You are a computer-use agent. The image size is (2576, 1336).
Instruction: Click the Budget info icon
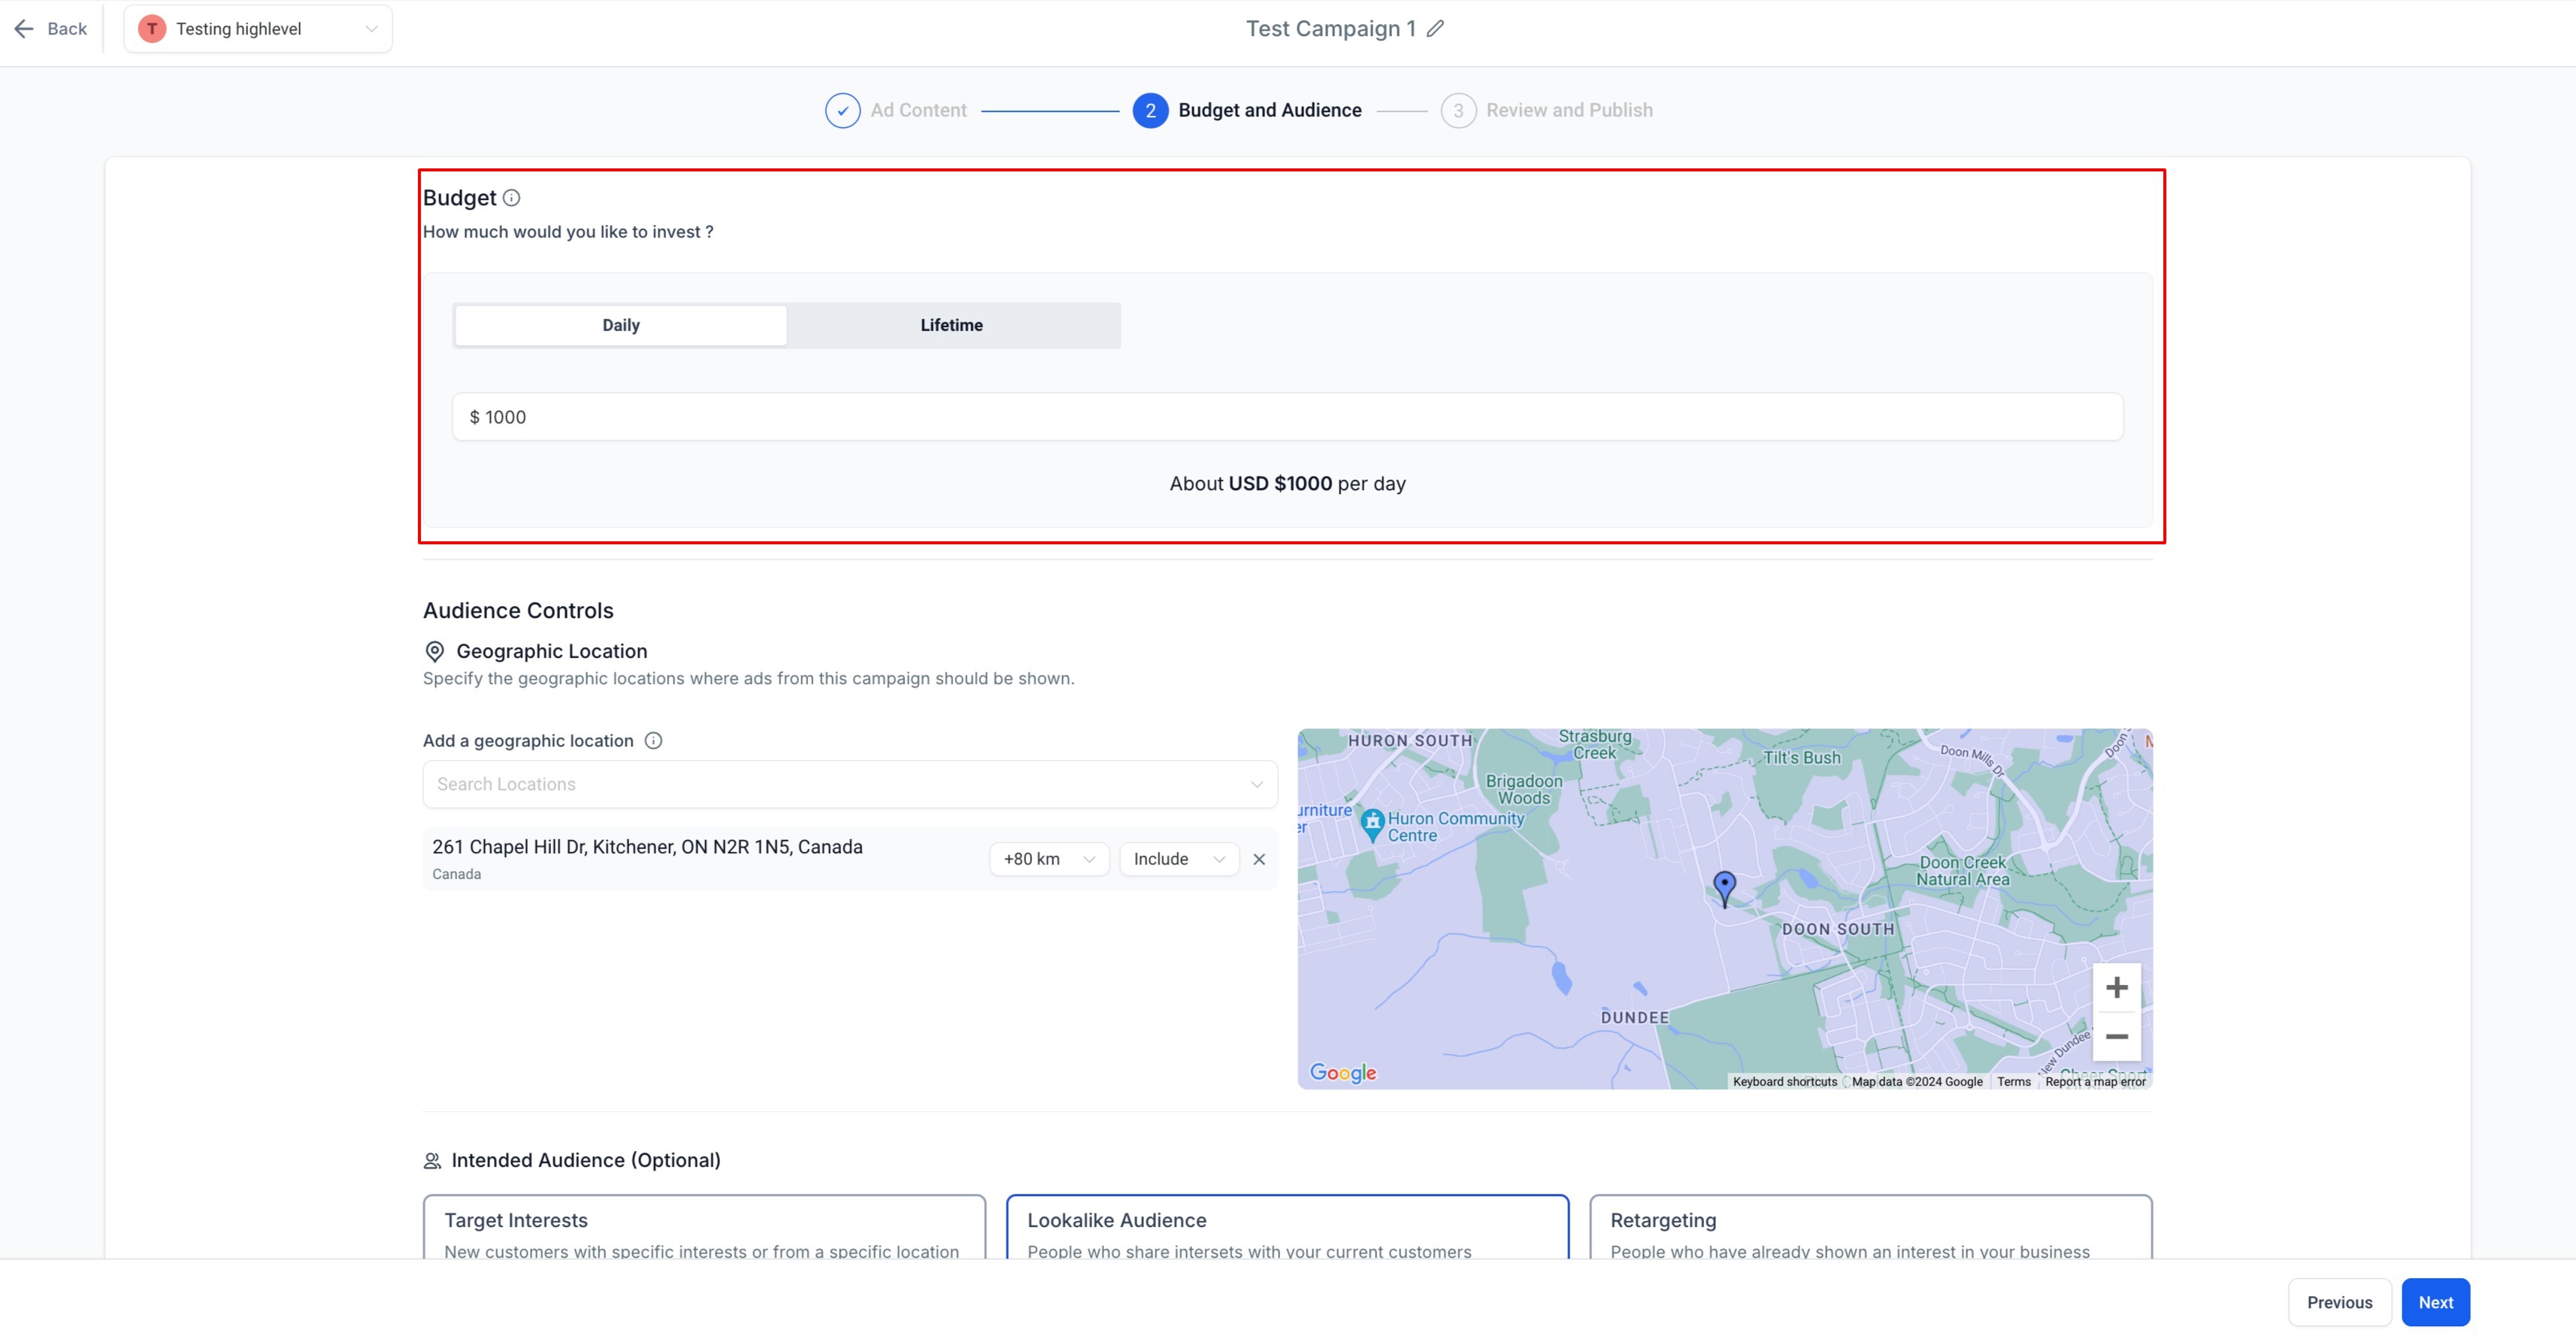click(x=511, y=198)
